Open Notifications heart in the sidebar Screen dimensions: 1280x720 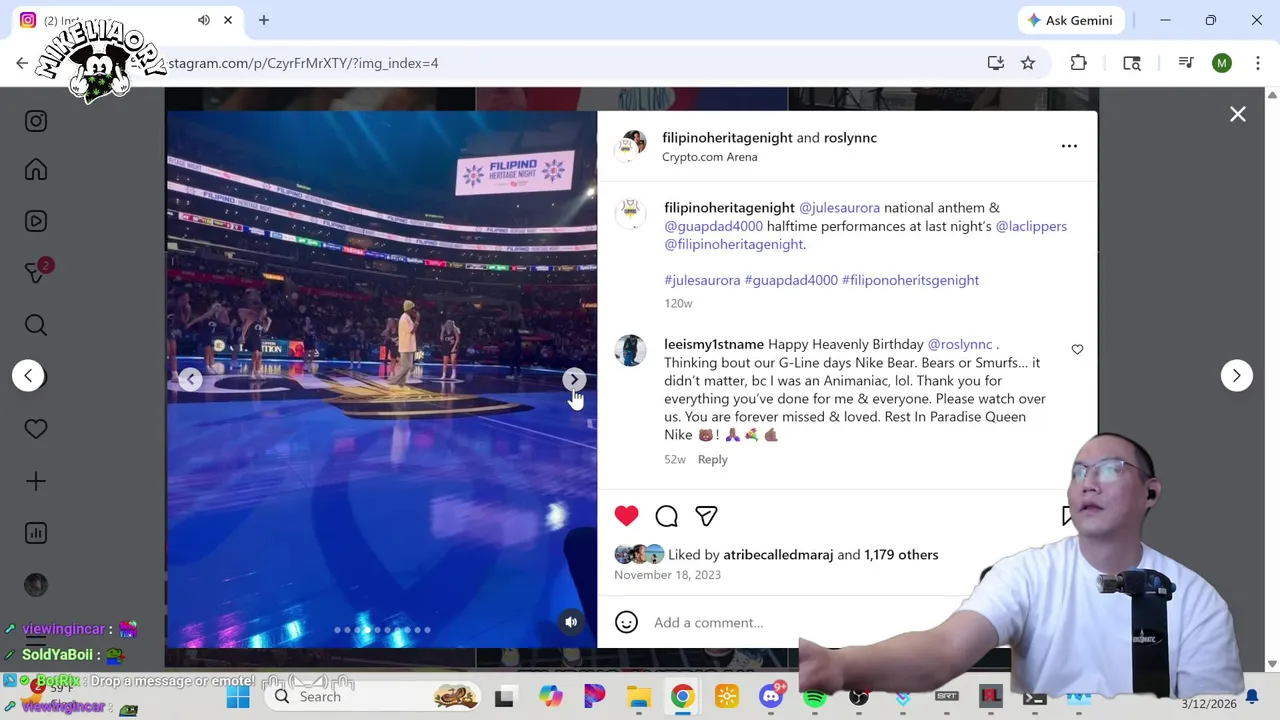point(36,429)
